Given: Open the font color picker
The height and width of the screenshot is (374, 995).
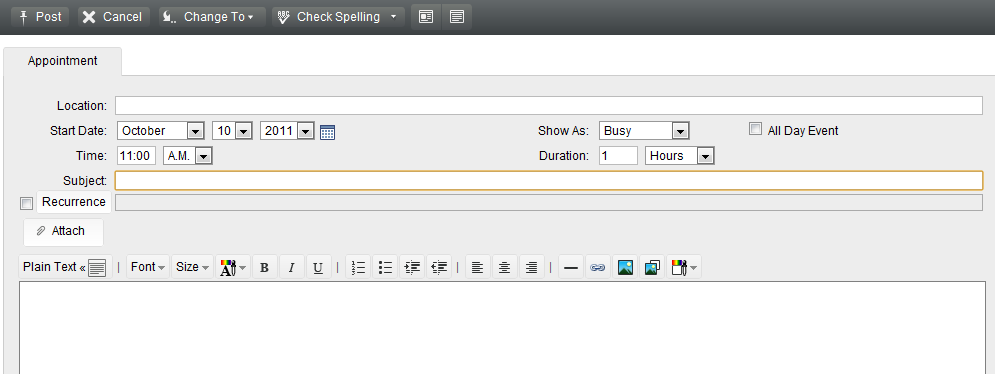Looking at the screenshot, I should click(233, 267).
